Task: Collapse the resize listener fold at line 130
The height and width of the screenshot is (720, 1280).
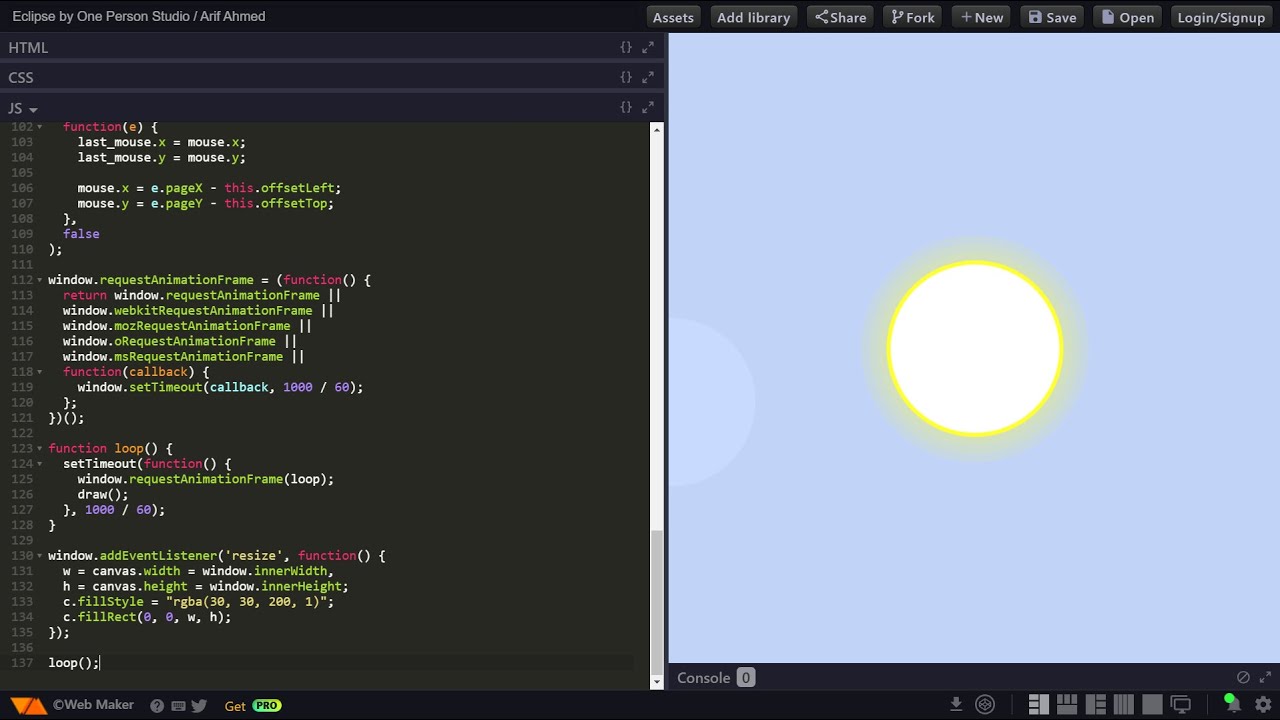Action: point(40,556)
